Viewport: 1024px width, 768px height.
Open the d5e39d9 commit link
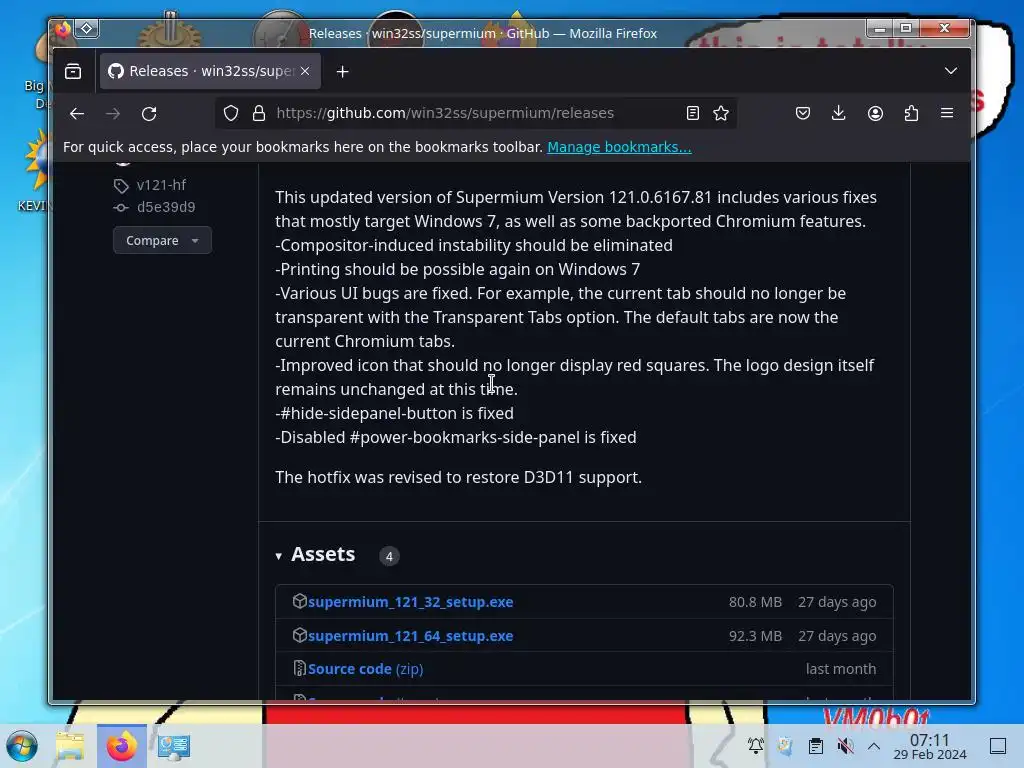click(x=166, y=207)
